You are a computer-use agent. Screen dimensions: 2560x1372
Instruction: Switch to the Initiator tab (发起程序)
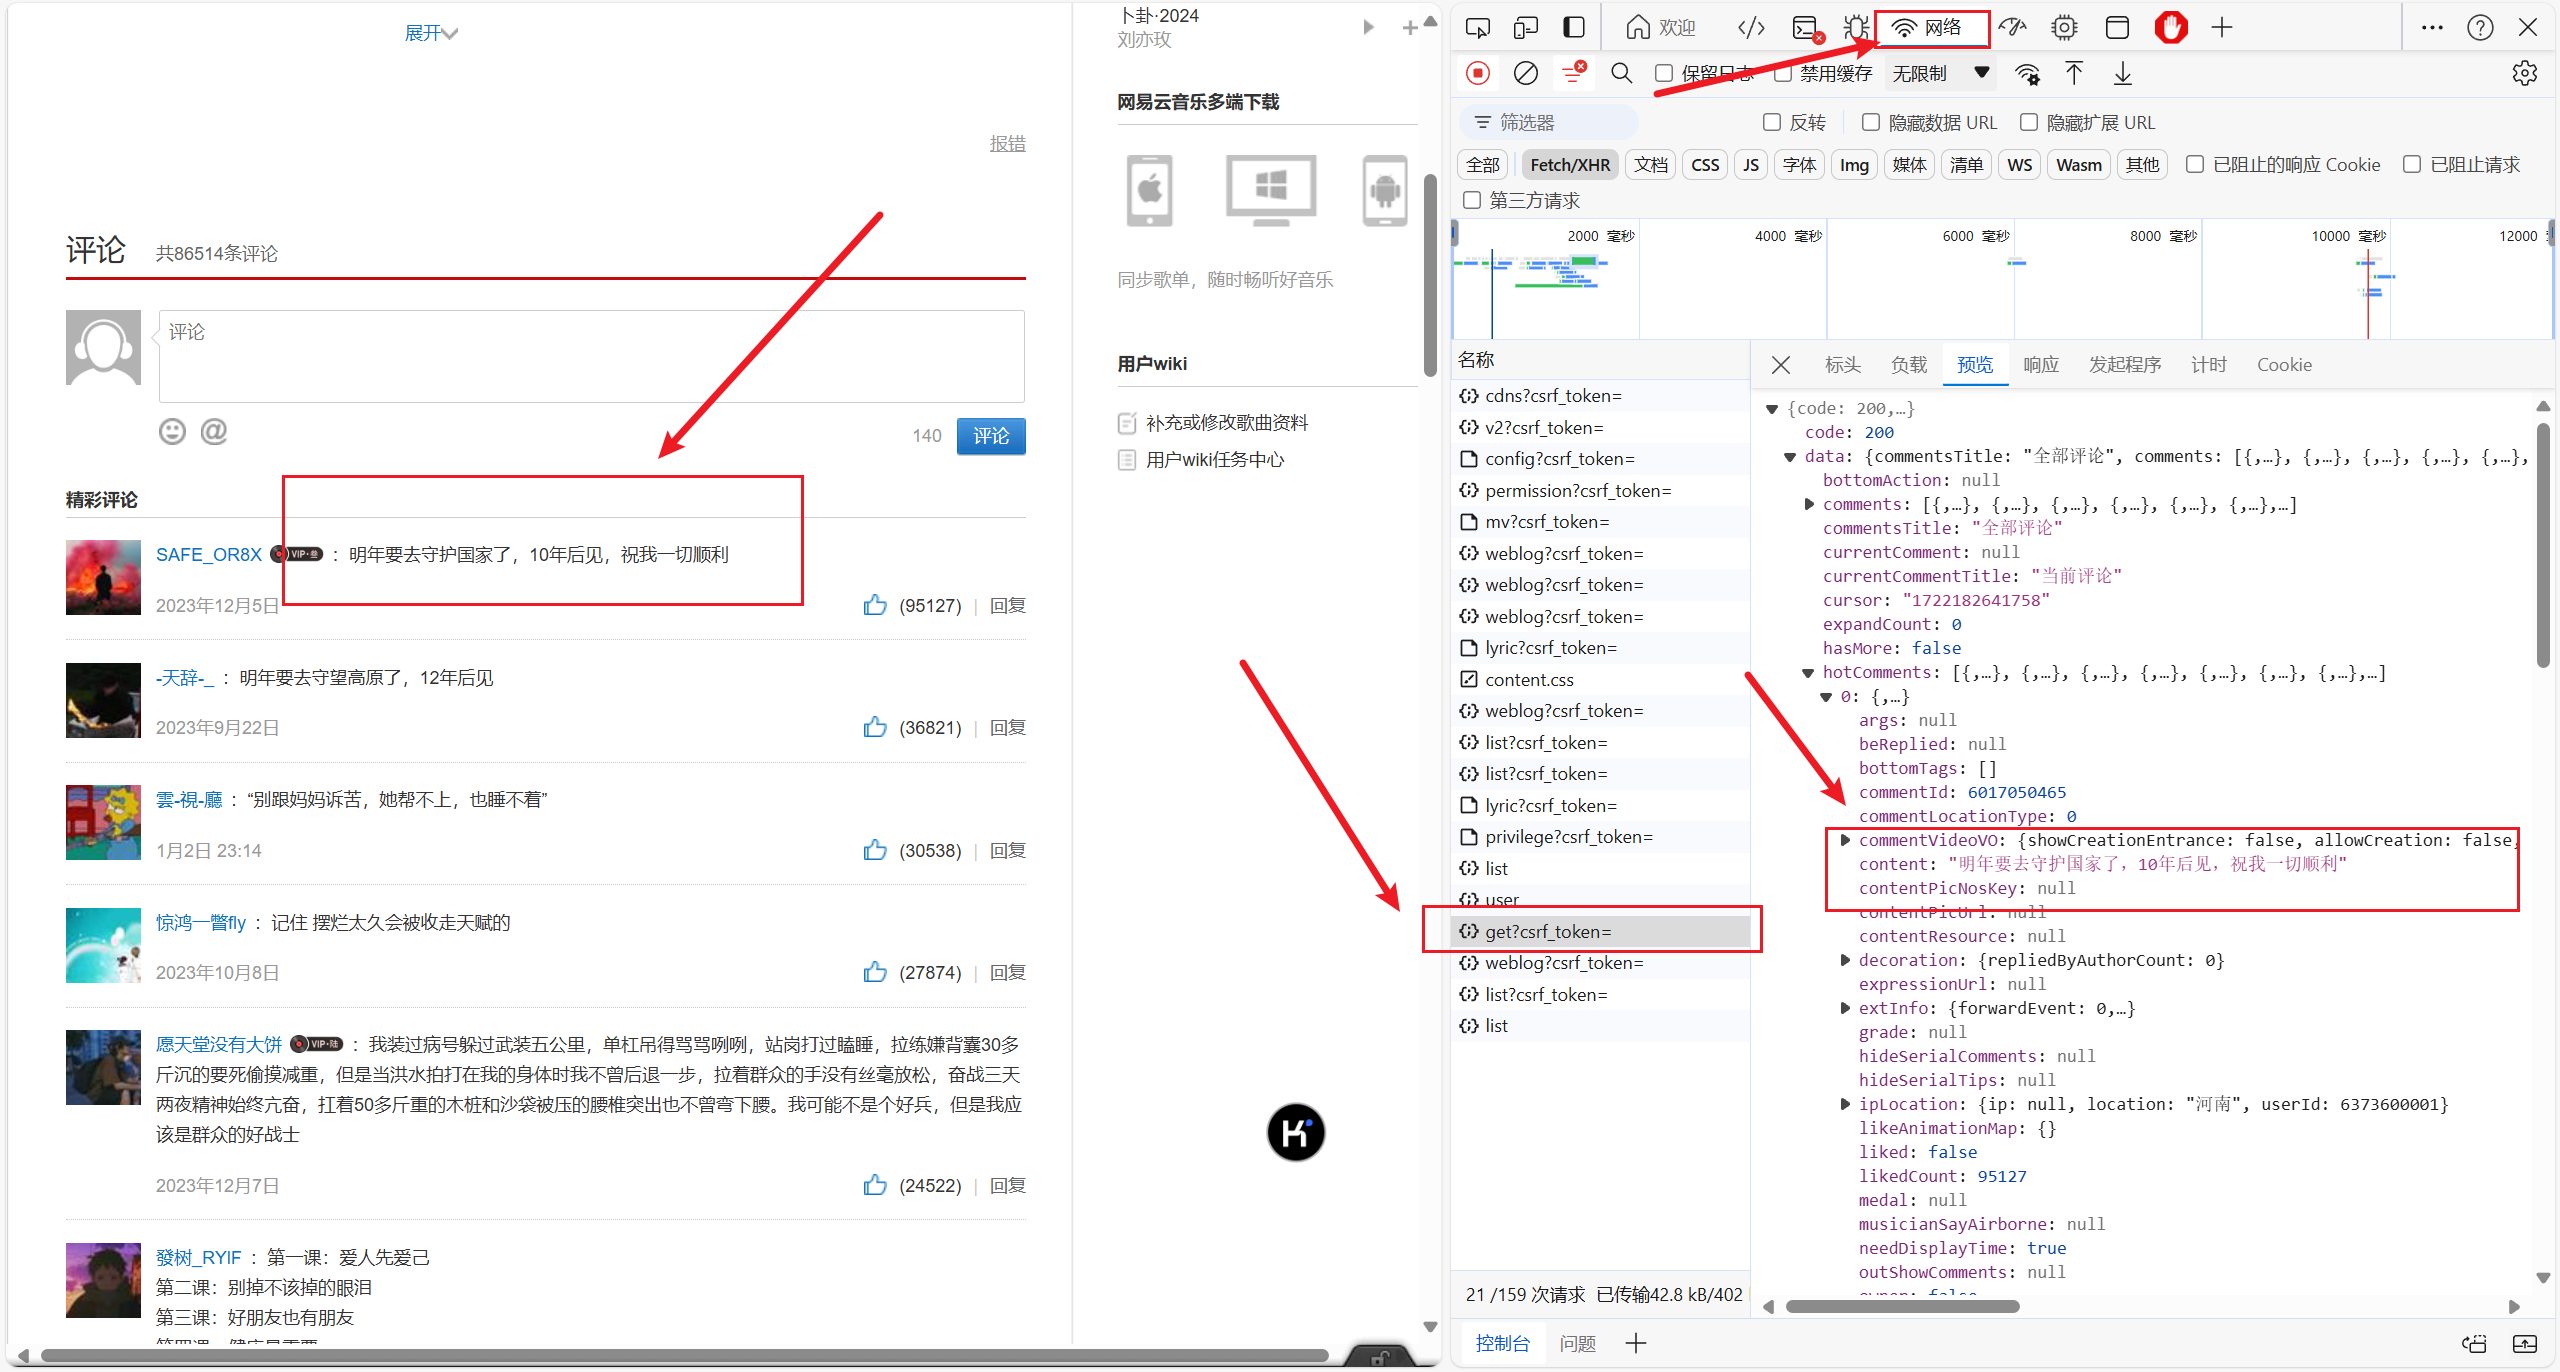tap(2125, 365)
